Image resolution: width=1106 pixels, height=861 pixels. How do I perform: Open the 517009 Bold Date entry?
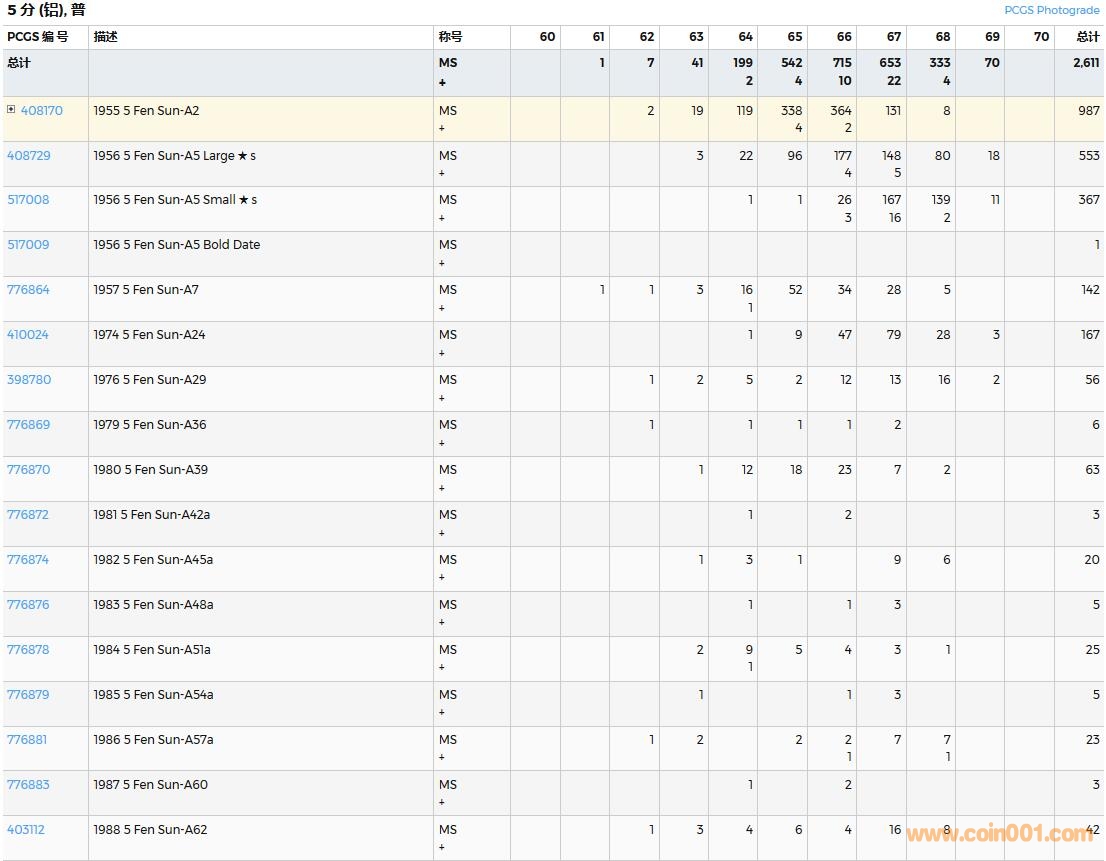[28, 245]
